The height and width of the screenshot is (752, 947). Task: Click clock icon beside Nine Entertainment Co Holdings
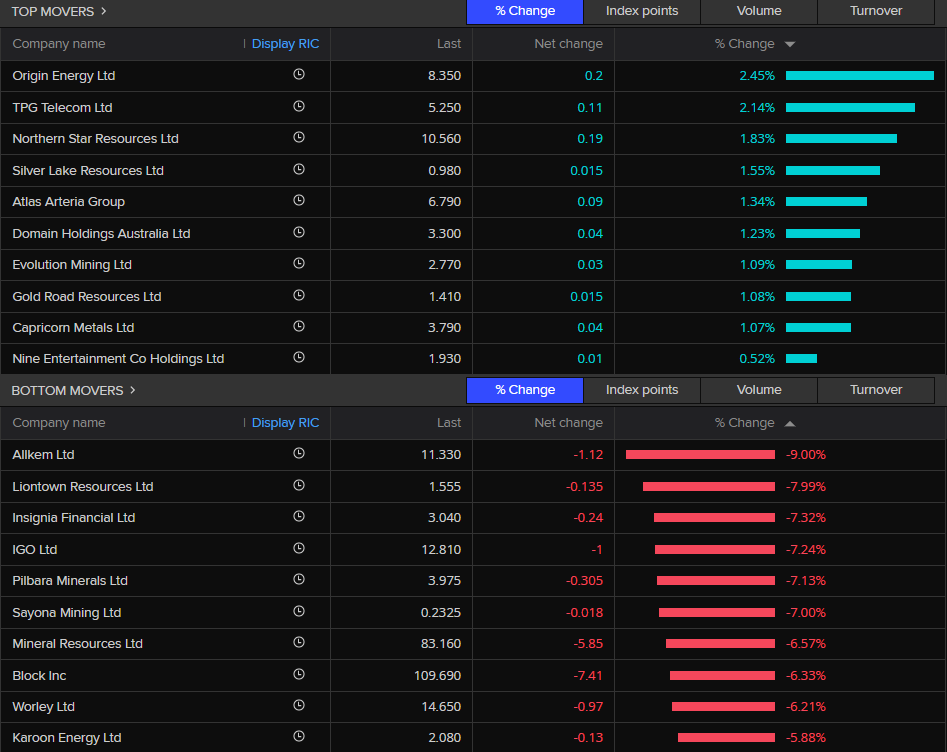[x=299, y=357]
